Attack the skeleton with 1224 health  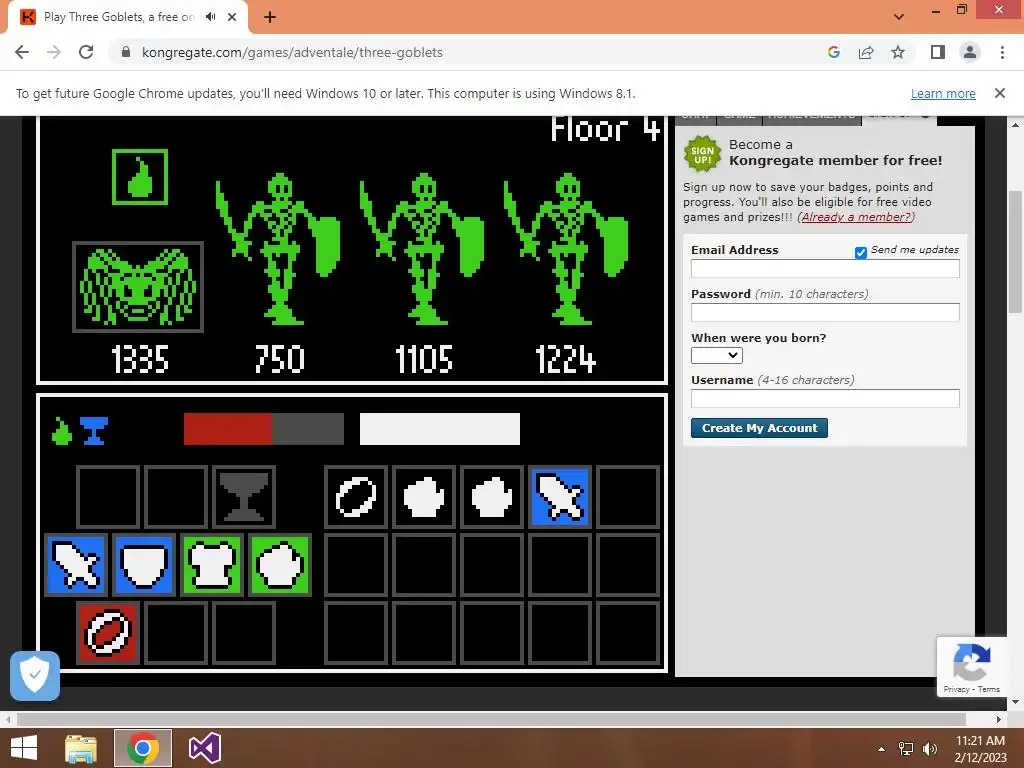[567, 249]
